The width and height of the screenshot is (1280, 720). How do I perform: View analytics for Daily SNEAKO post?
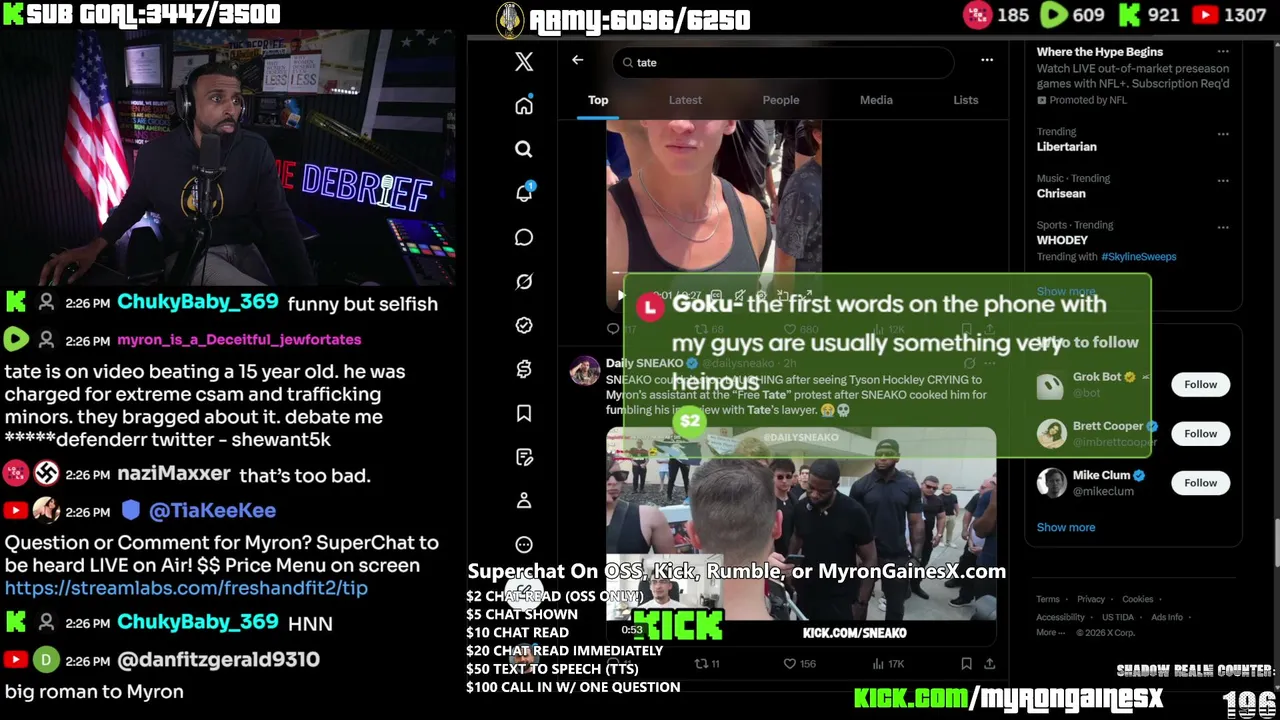coord(887,663)
